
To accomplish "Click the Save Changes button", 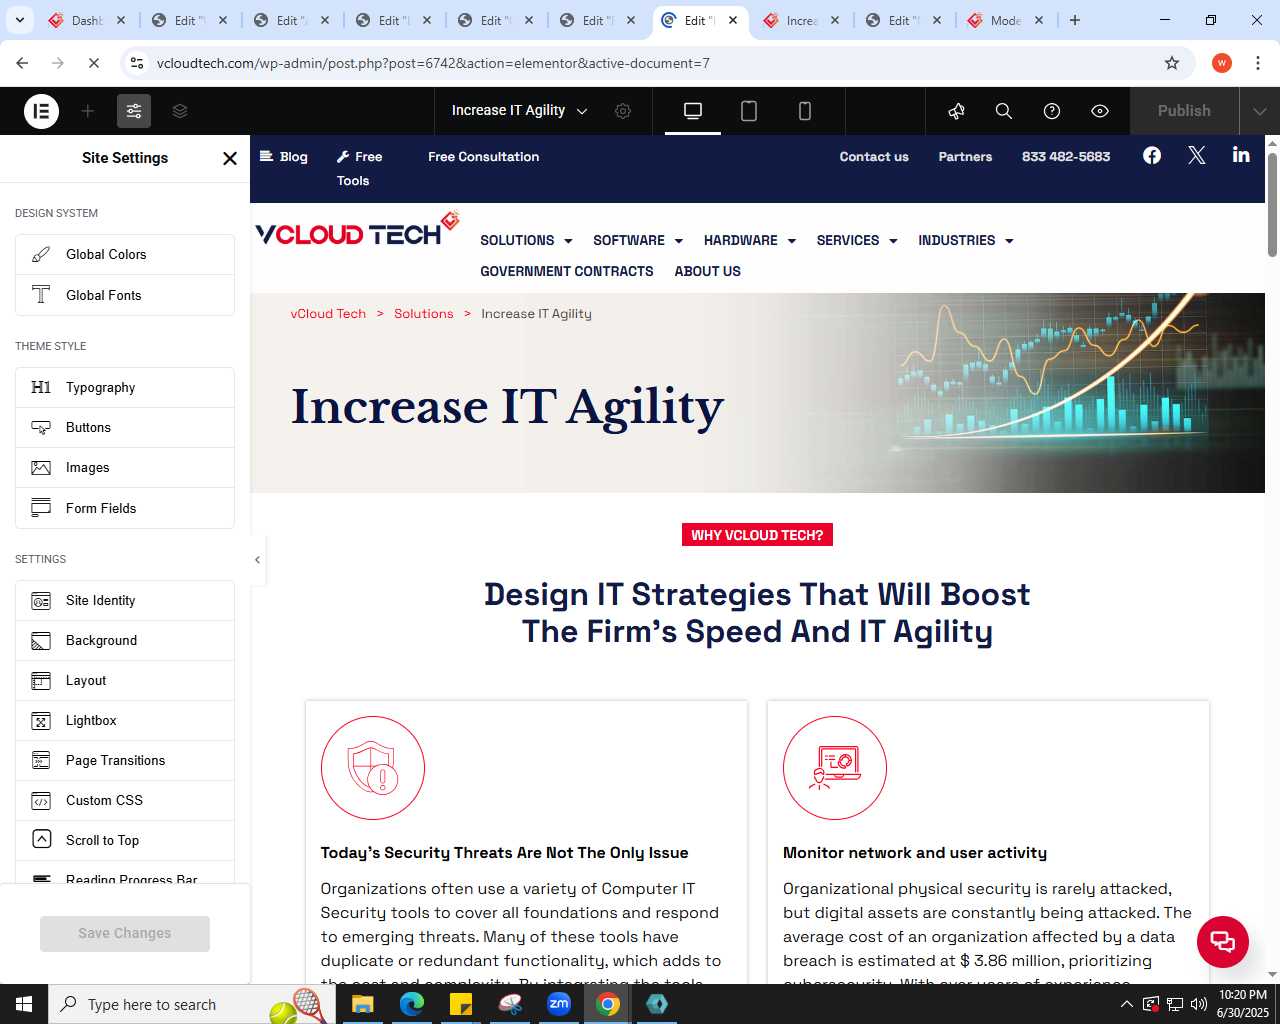I will pos(125,933).
